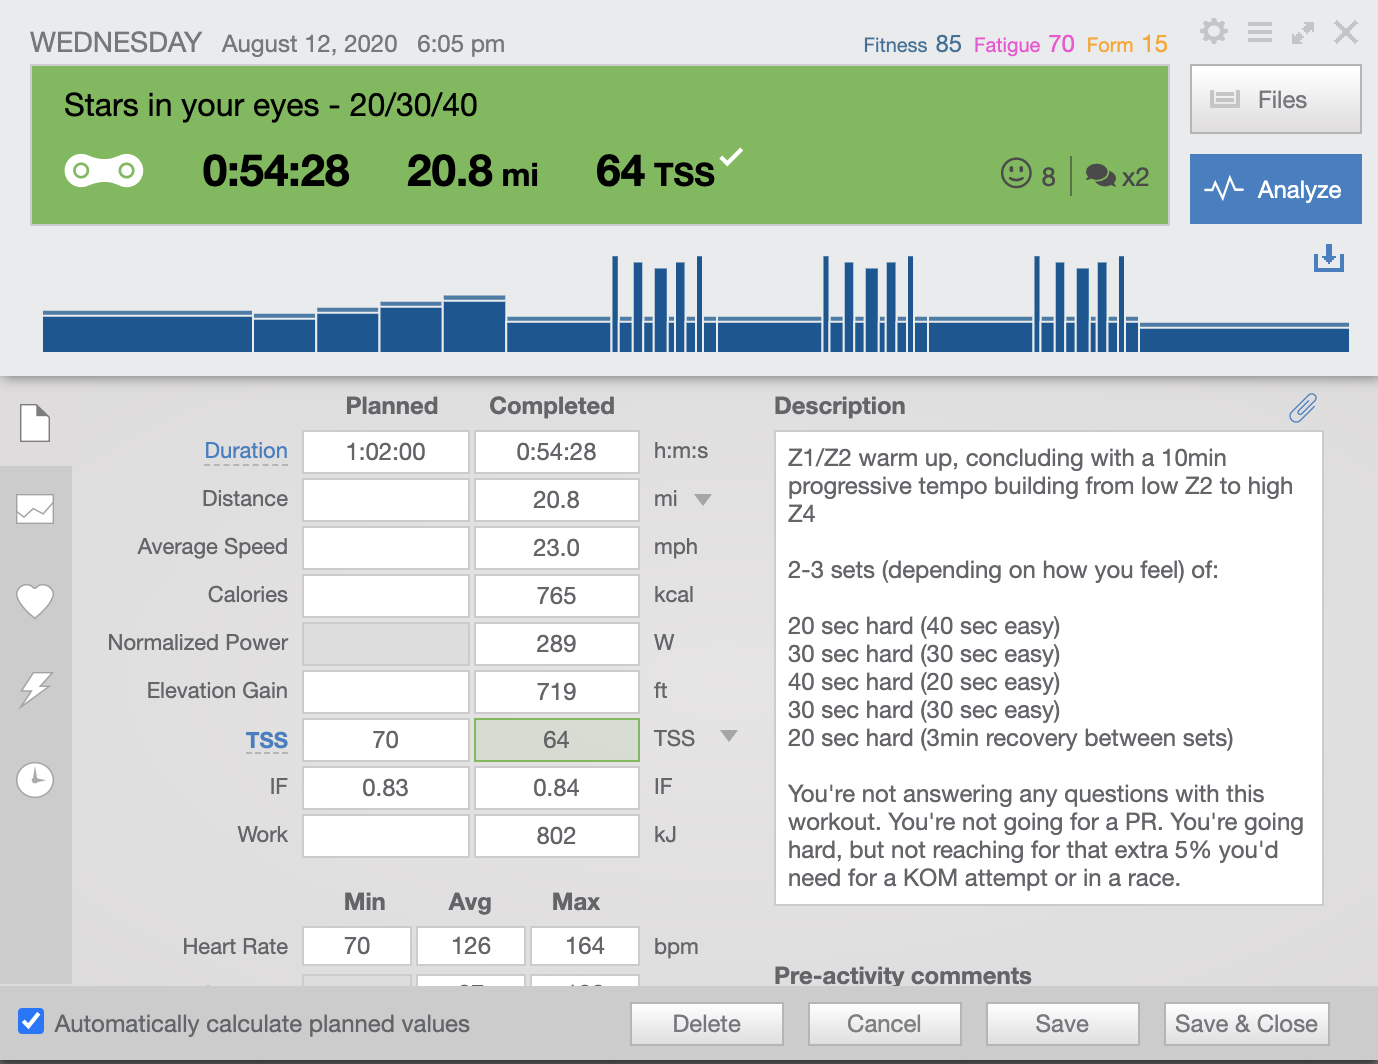Screen dimensions: 1378x1064
Task: Click the expand window arrows icon
Action: [1303, 33]
